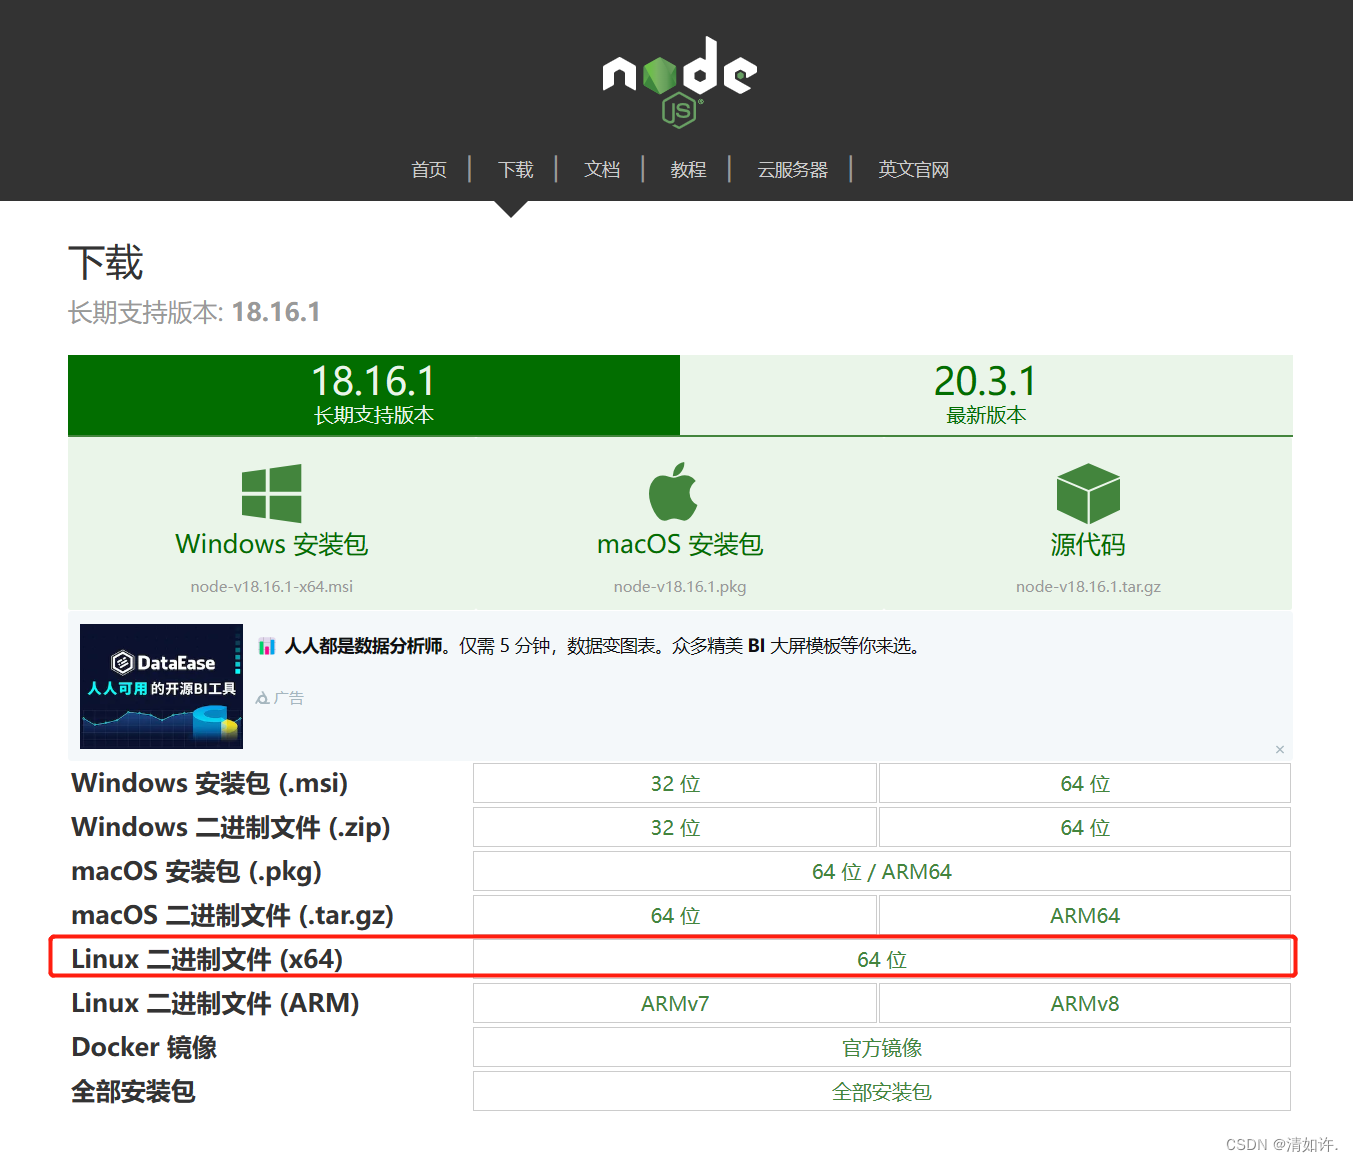This screenshot has width=1353, height=1162.
Task: Click the 广告 label icon under the ad
Action: pos(262,696)
